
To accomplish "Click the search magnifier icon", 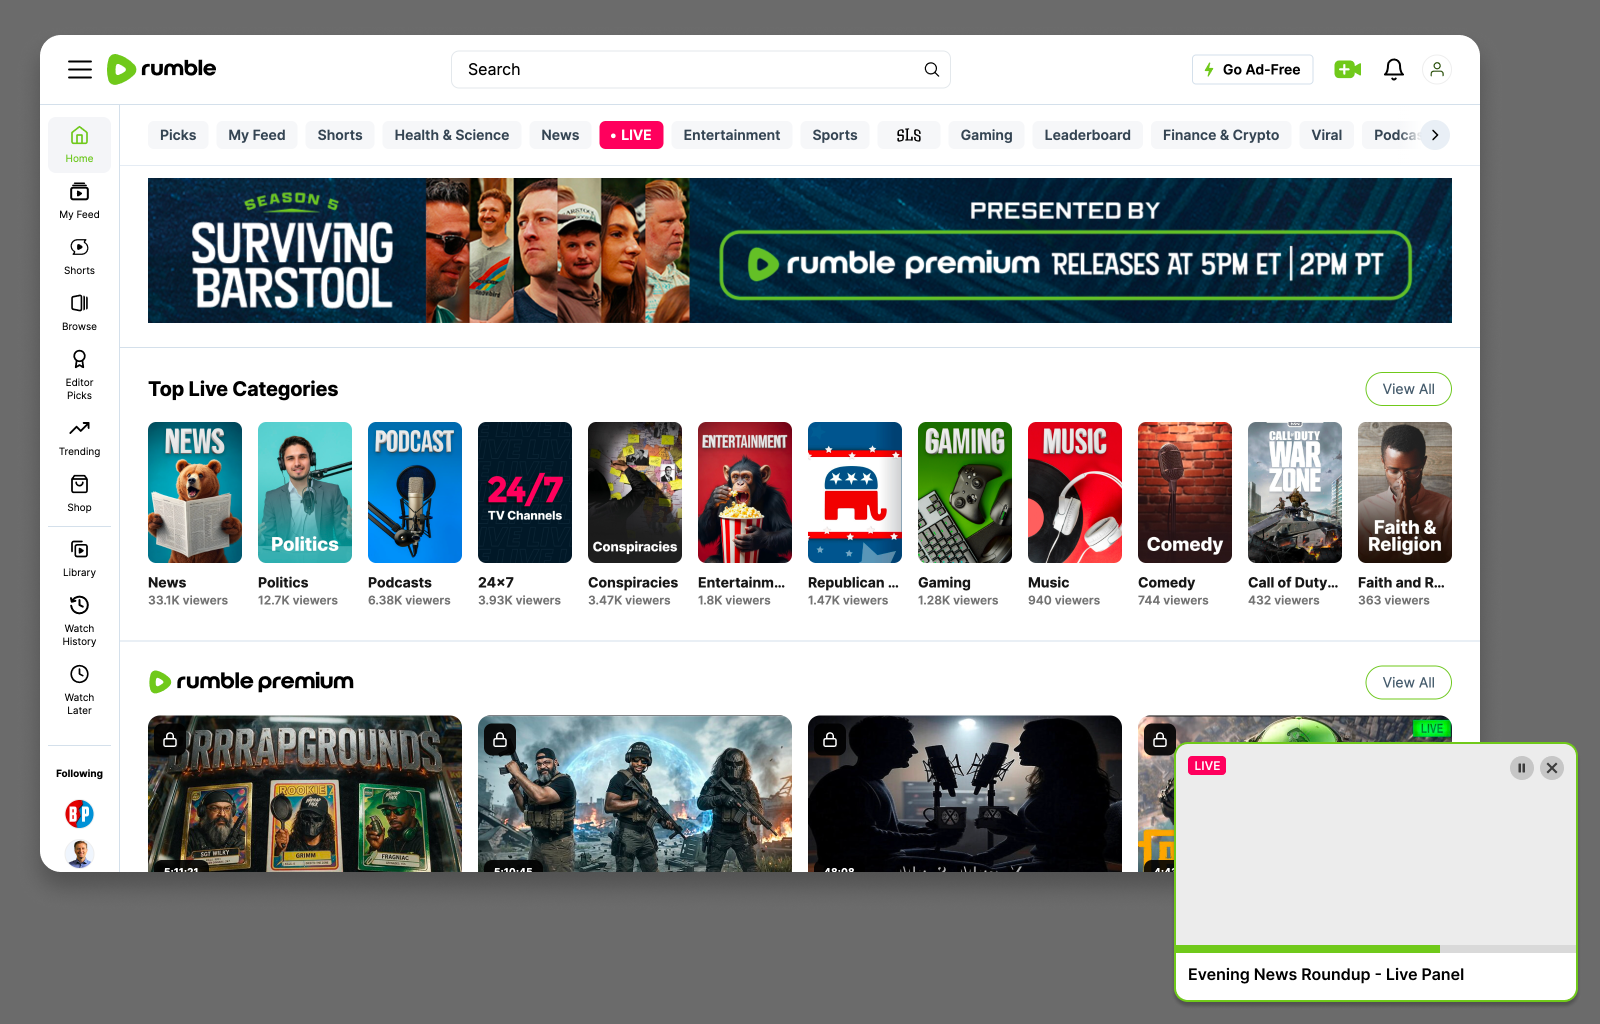I will click(931, 69).
